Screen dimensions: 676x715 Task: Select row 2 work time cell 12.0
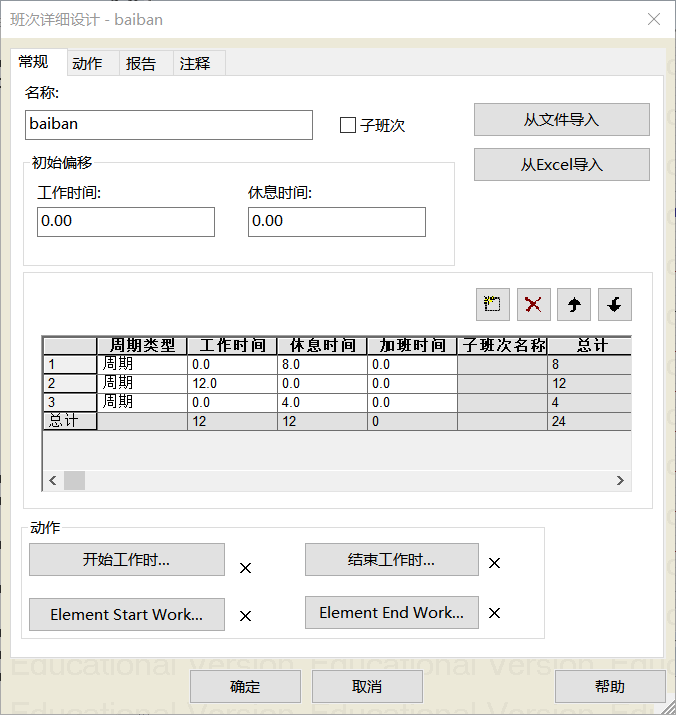(231, 383)
